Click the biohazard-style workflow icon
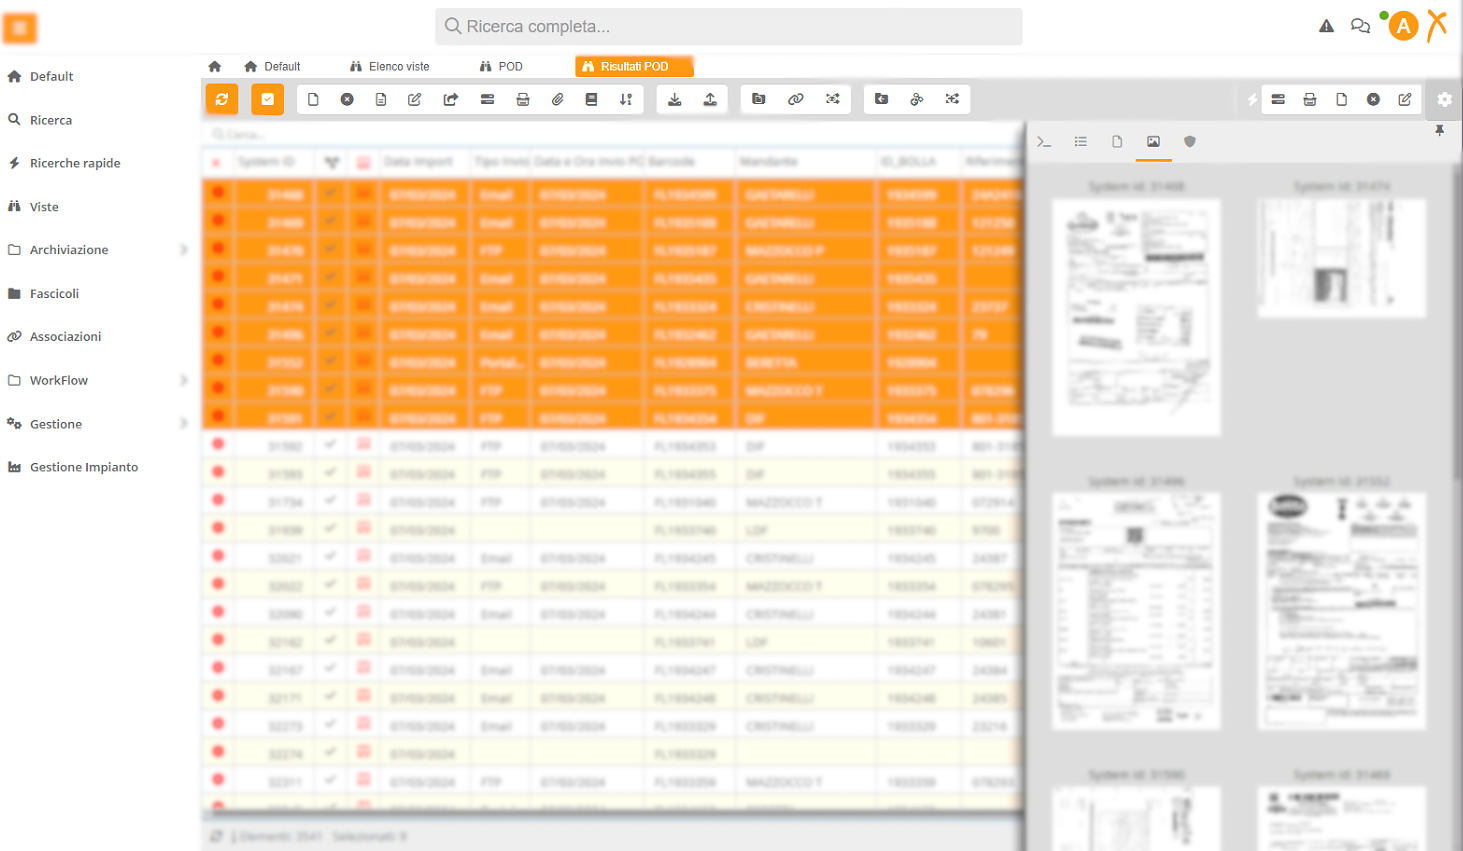 coord(917,99)
